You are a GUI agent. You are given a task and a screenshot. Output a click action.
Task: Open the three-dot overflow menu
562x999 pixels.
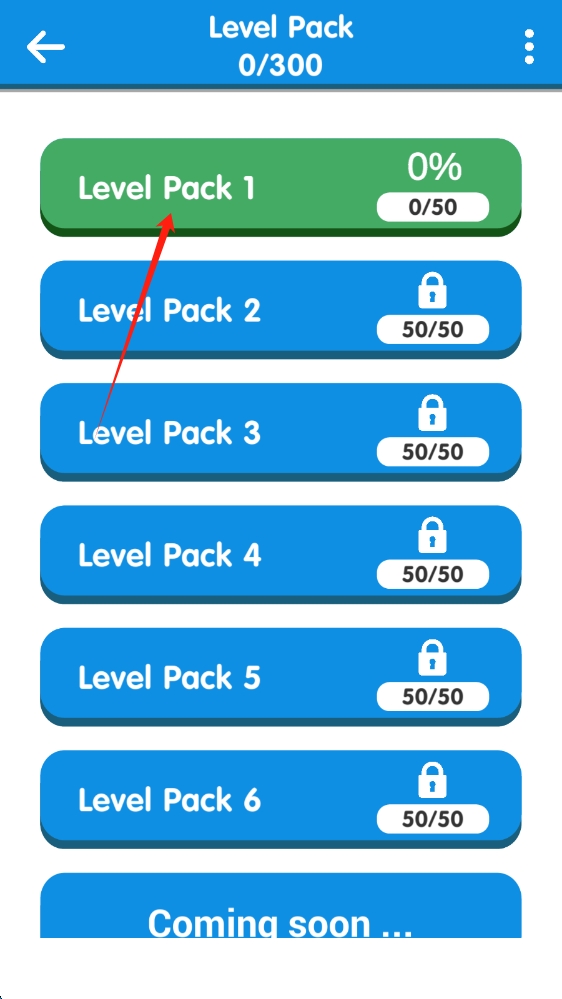tap(529, 47)
